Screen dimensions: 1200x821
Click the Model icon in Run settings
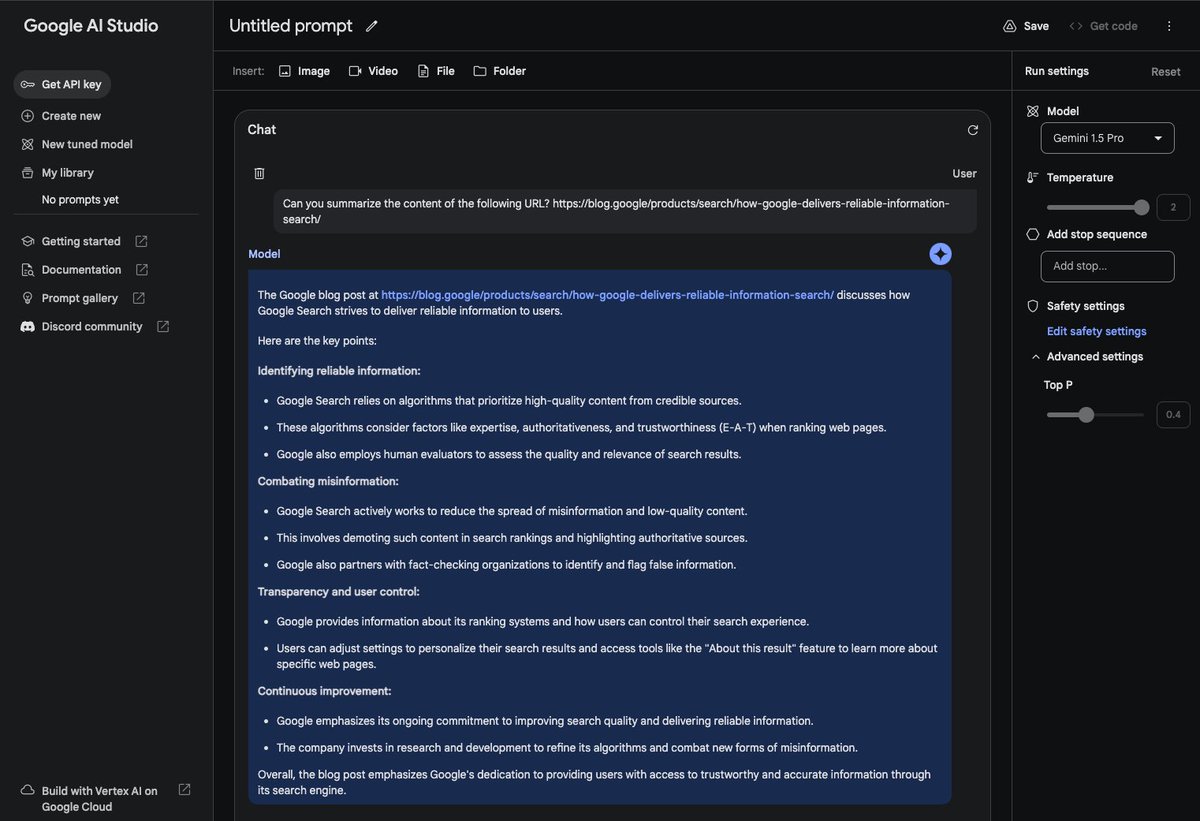click(1033, 111)
